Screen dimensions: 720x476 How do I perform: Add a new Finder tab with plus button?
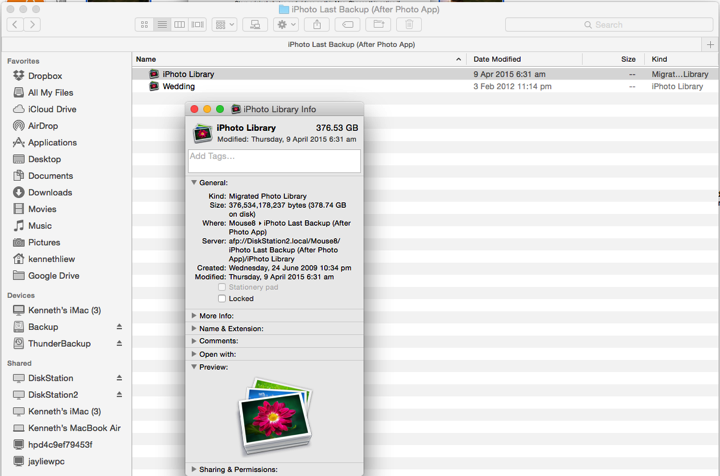(x=710, y=45)
